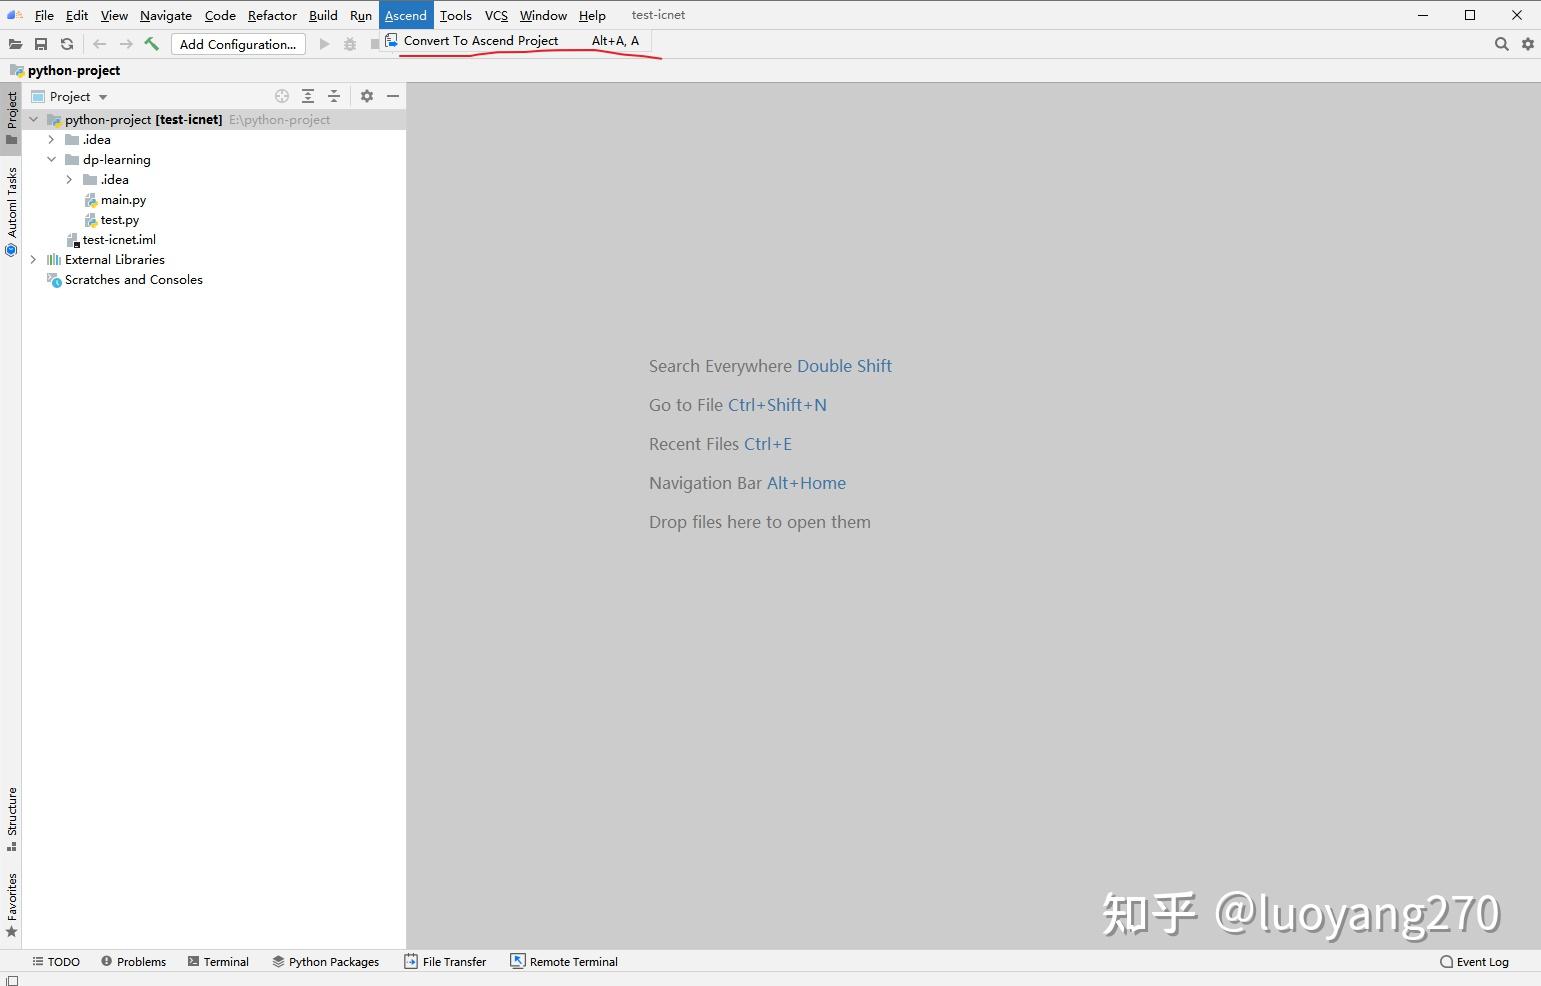Collapse the dp-learning folder
The width and height of the screenshot is (1541, 986).
[52, 159]
